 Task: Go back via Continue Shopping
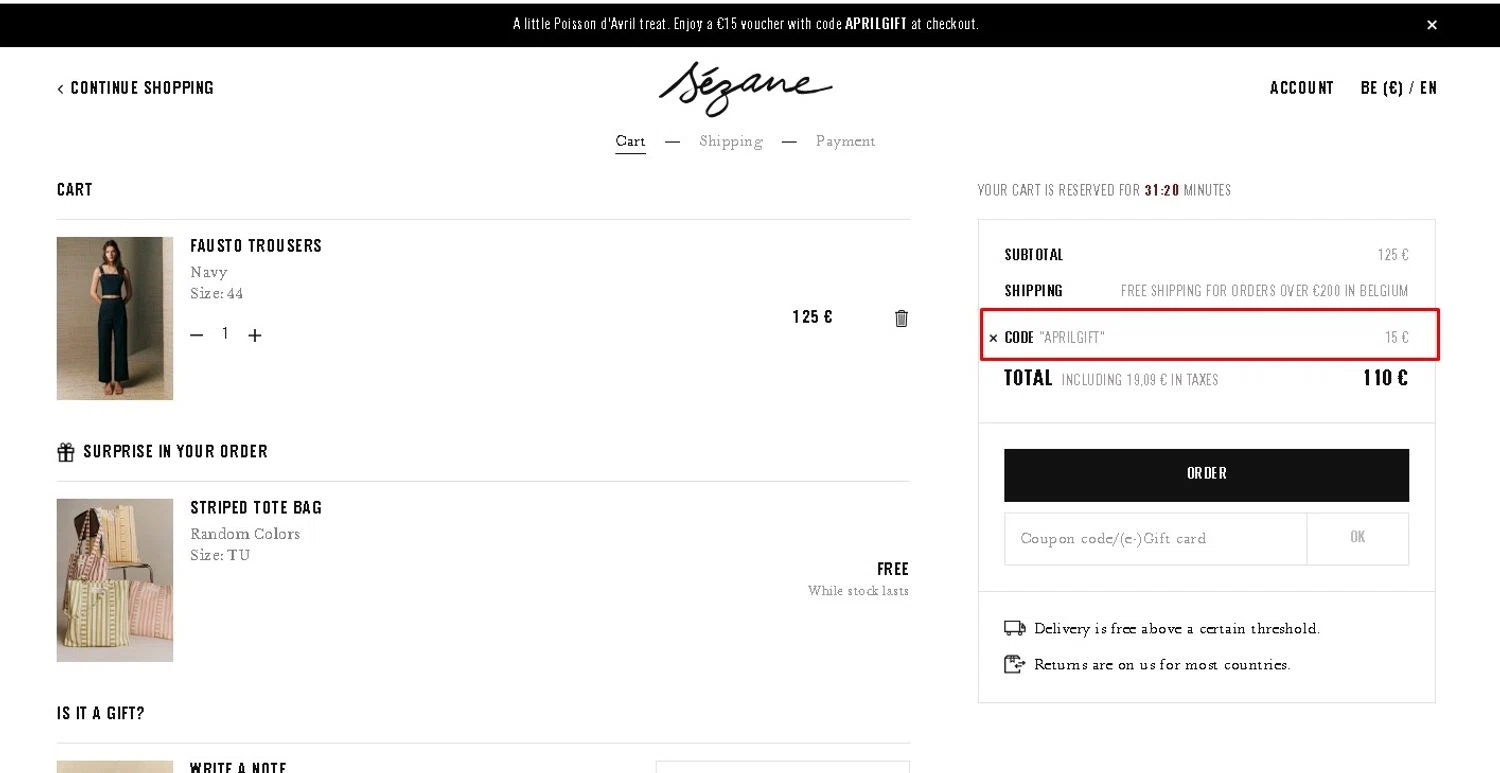tap(135, 88)
